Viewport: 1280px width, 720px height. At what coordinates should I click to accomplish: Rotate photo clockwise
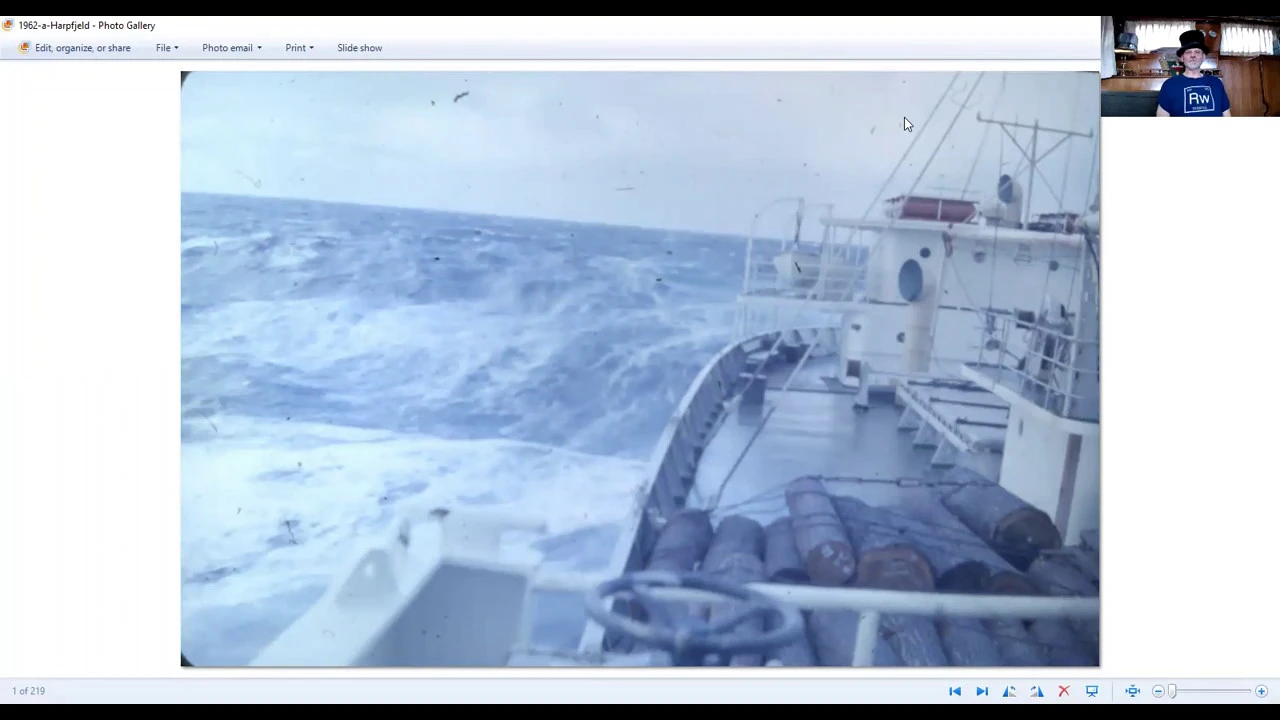tap(1037, 691)
